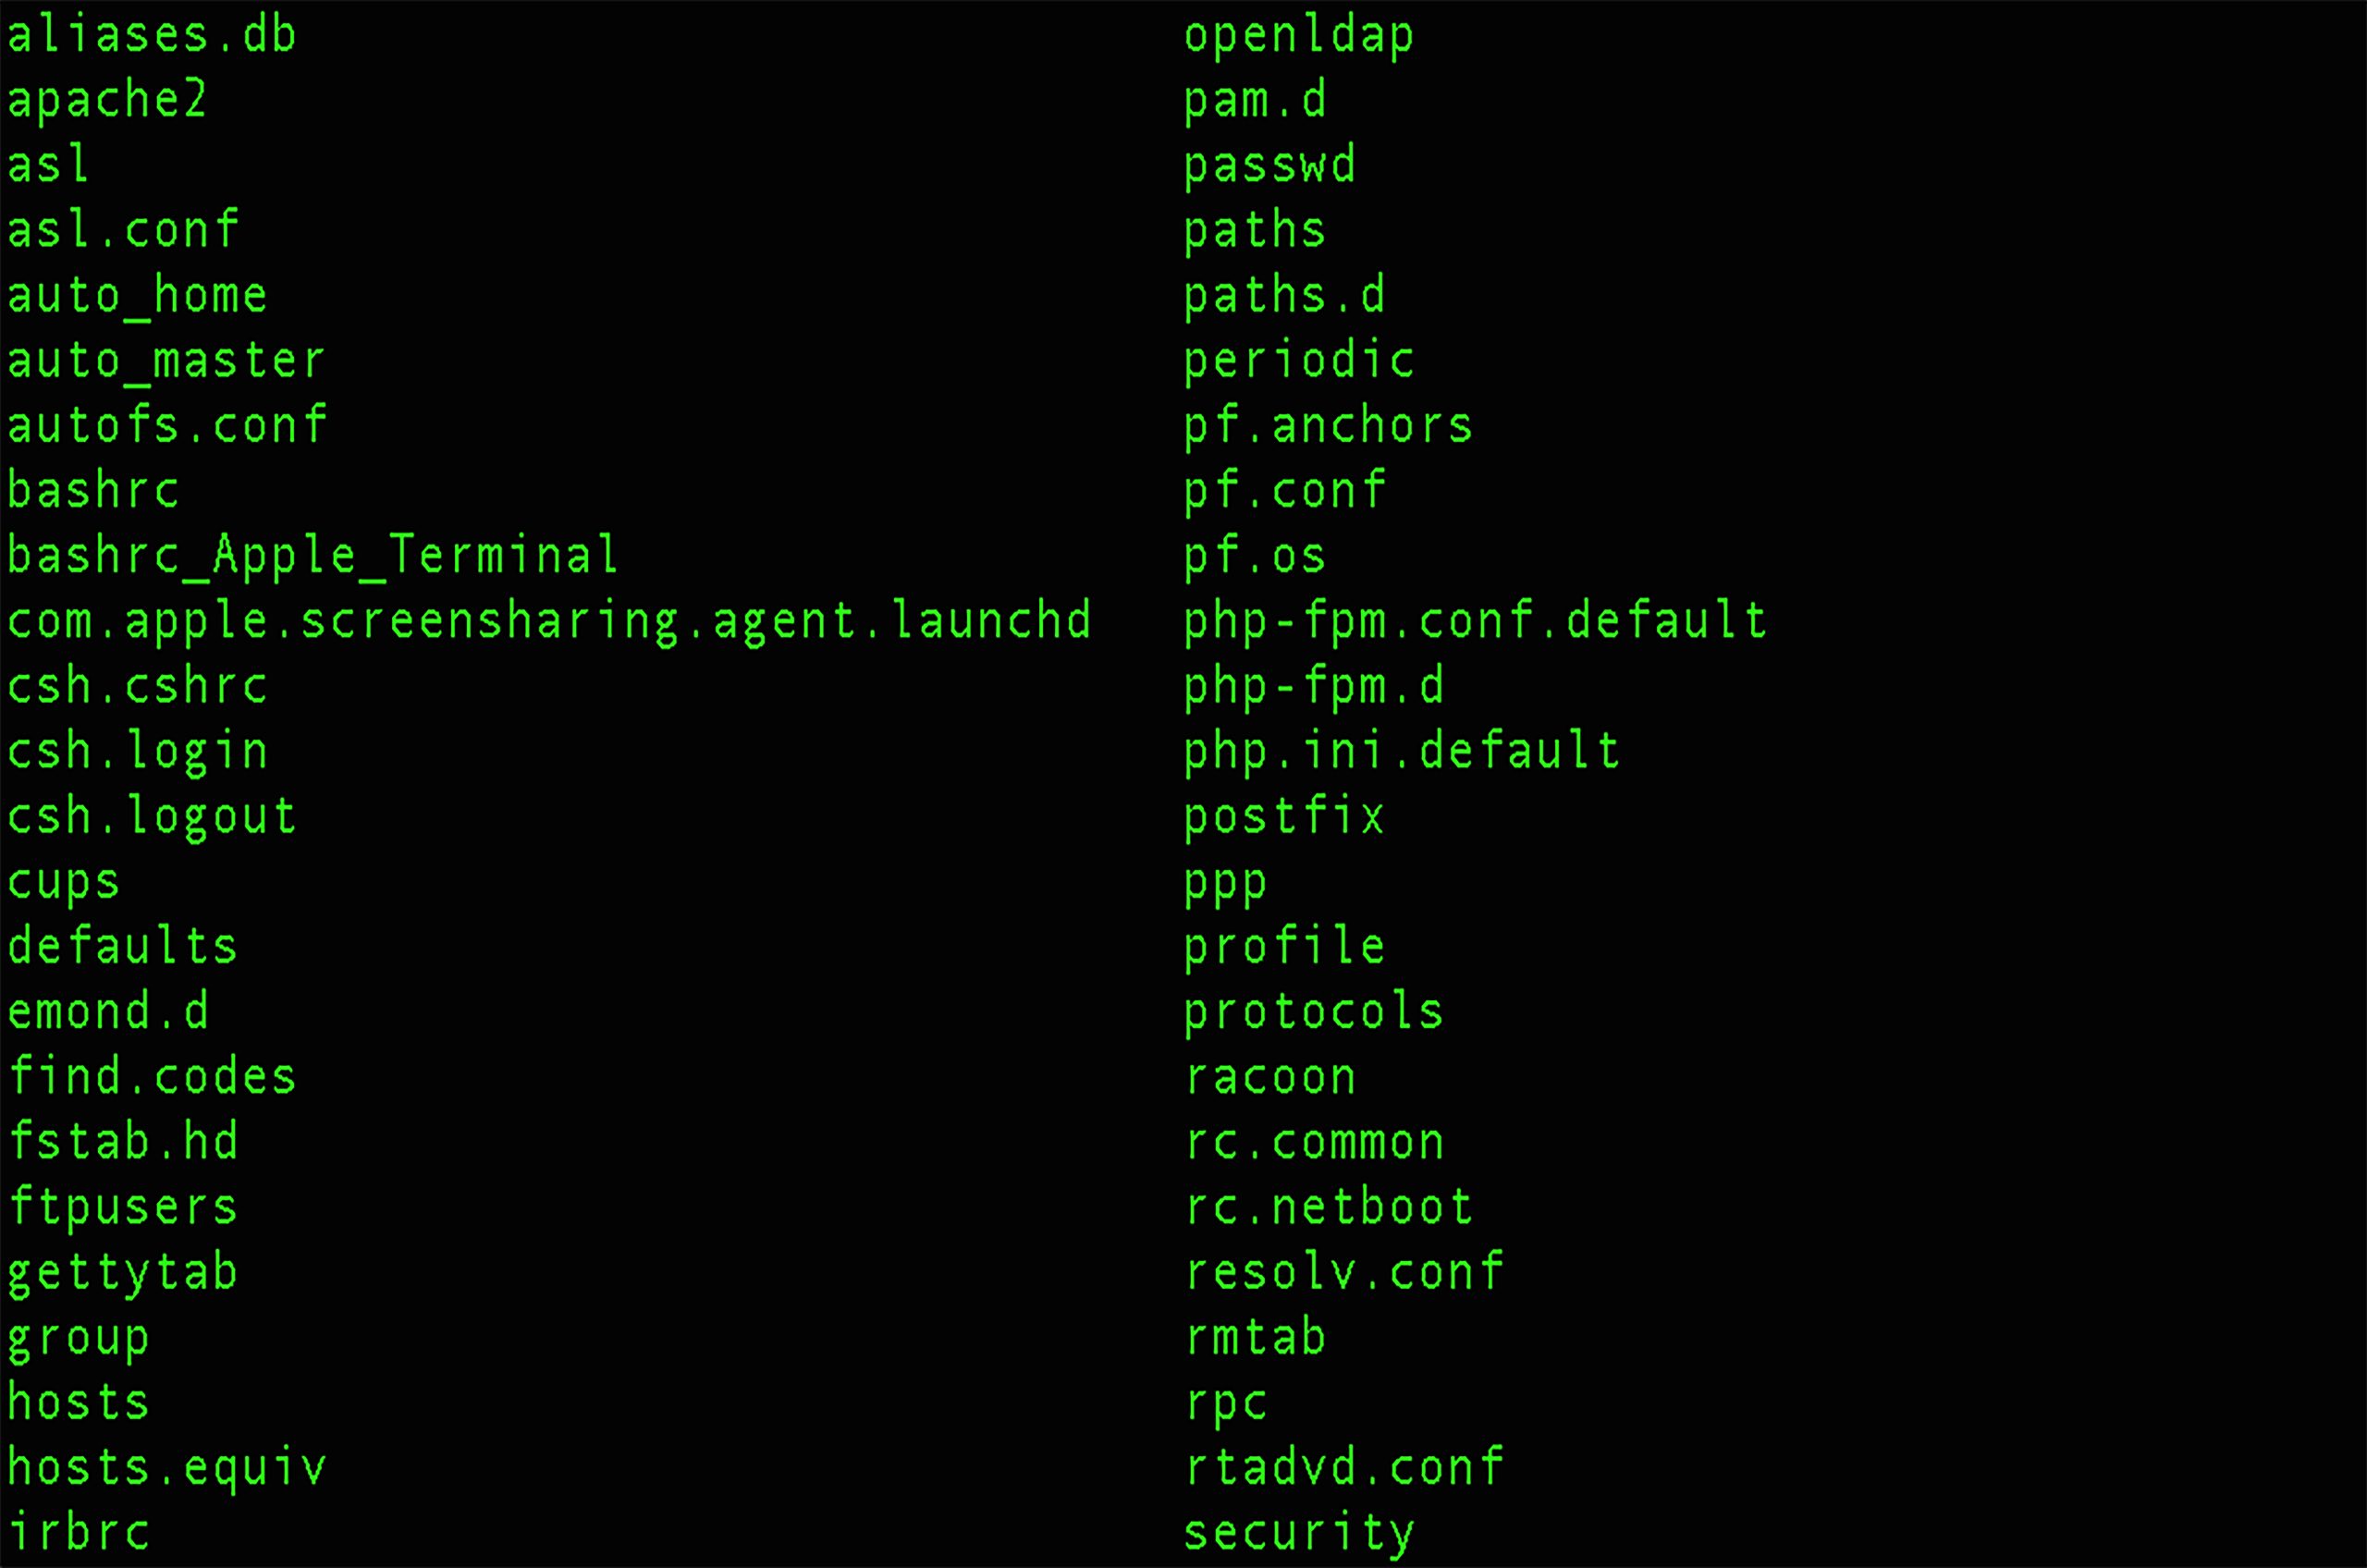Select the security directory entry

tap(1299, 1532)
